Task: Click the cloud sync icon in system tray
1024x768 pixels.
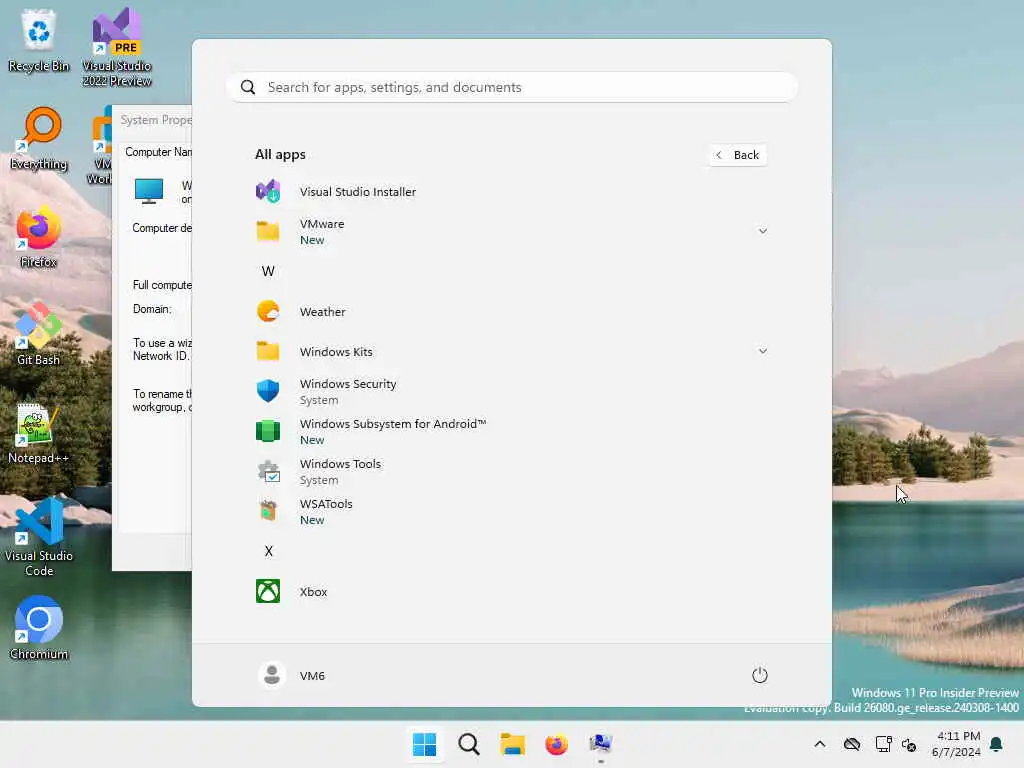Action: (852, 744)
